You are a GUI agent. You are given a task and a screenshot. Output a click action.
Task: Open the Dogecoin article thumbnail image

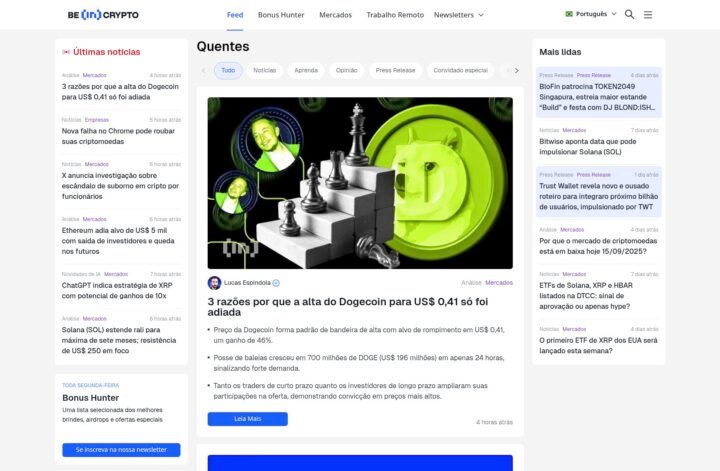360,183
